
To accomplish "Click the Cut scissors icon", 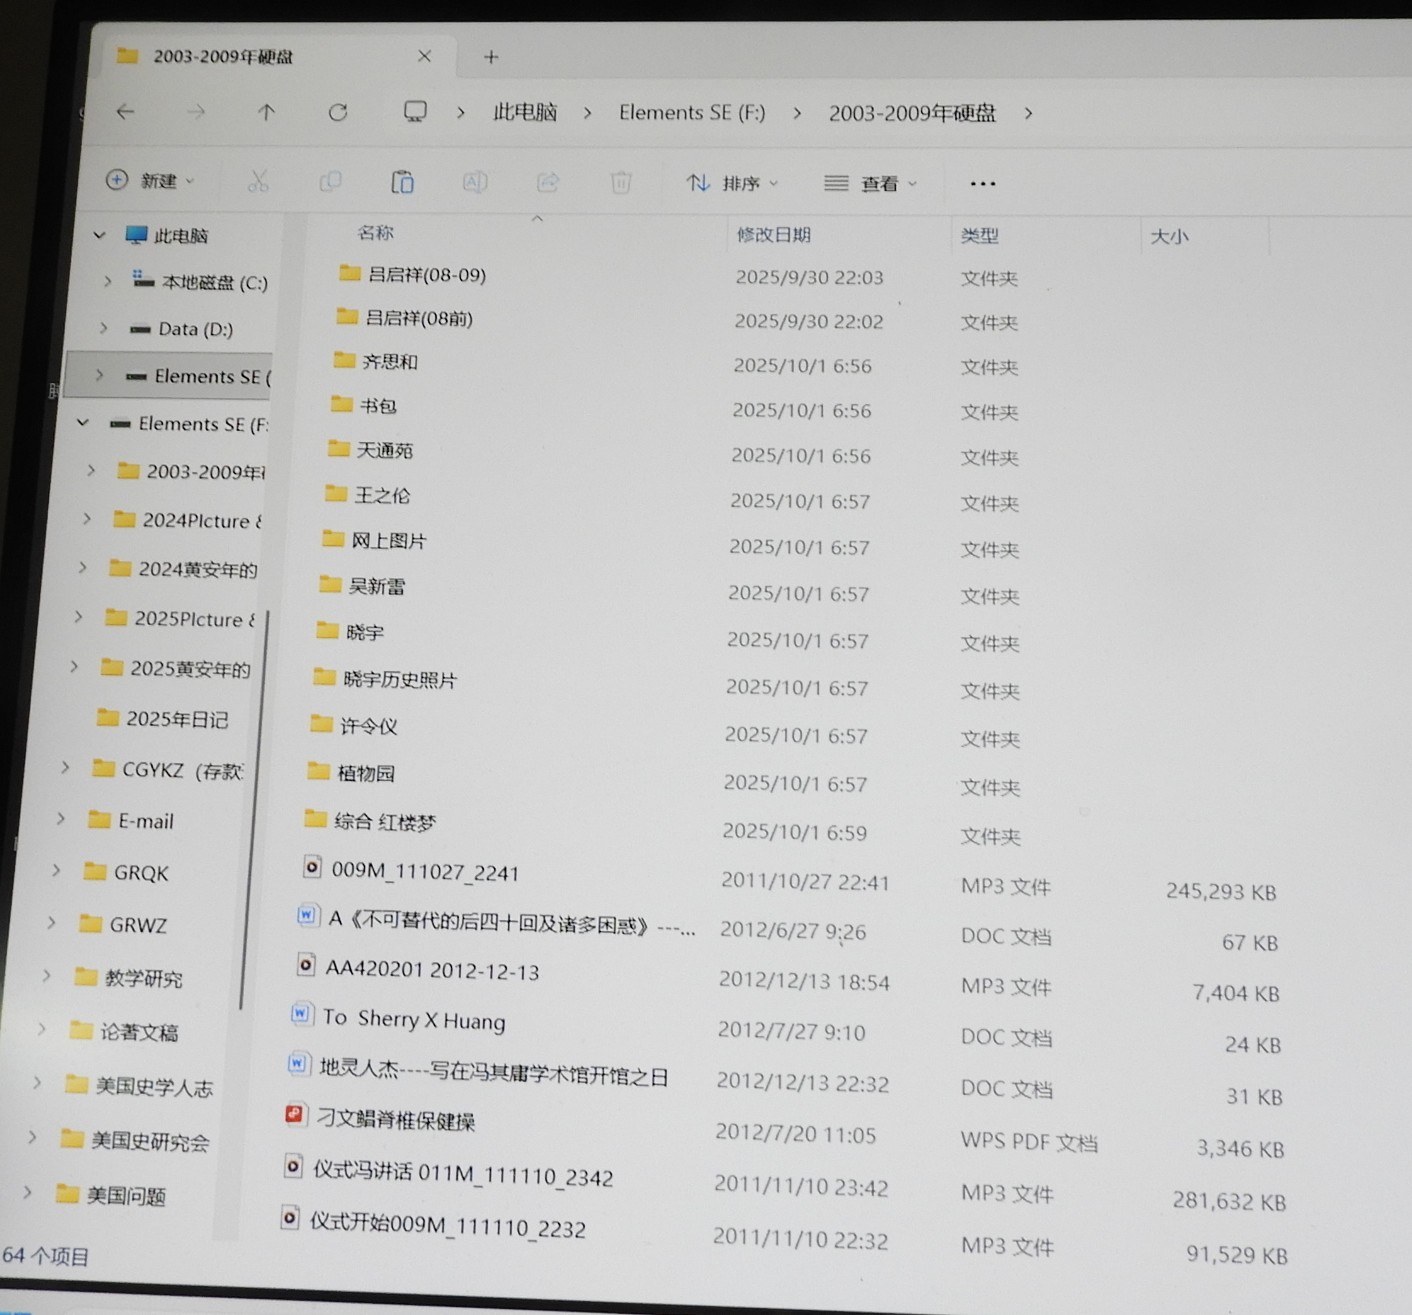I will coord(258,181).
